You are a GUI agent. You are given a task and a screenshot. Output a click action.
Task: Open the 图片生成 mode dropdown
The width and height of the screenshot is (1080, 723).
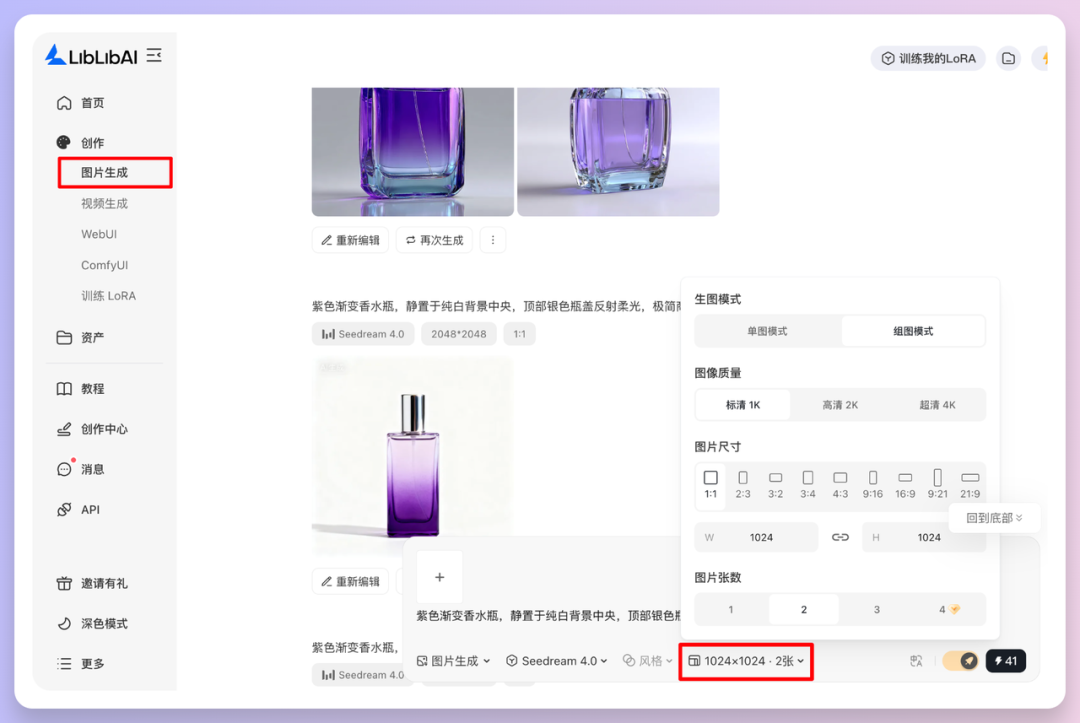click(x=454, y=661)
